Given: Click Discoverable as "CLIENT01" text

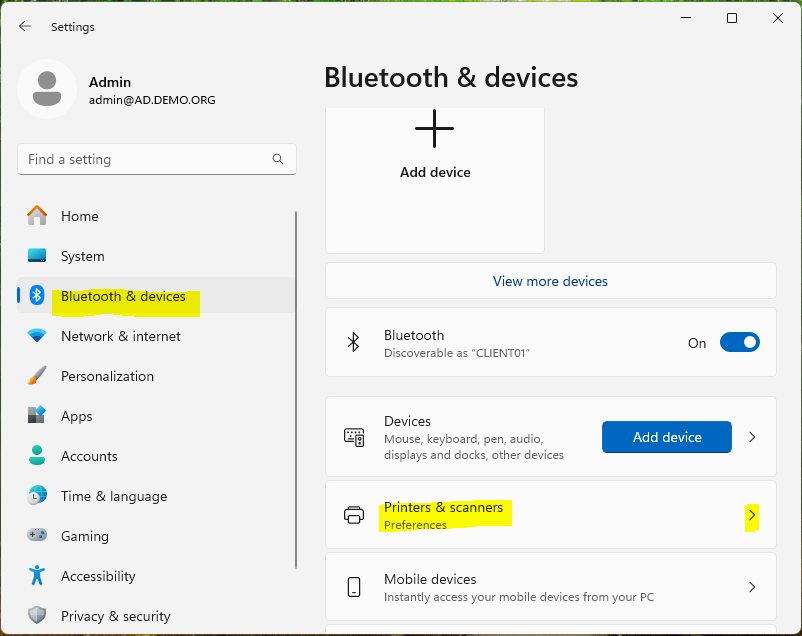Looking at the screenshot, I should (x=457, y=353).
